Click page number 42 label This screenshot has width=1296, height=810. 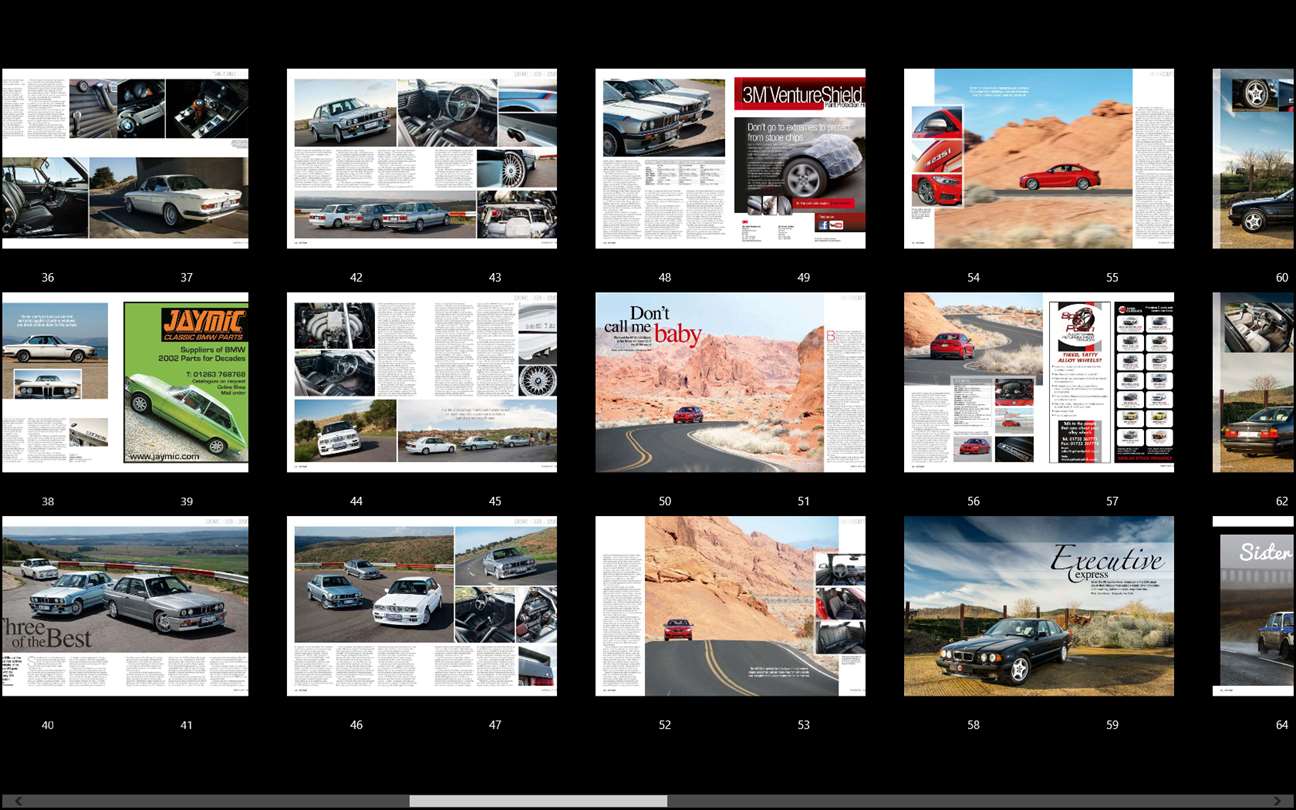(356, 278)
